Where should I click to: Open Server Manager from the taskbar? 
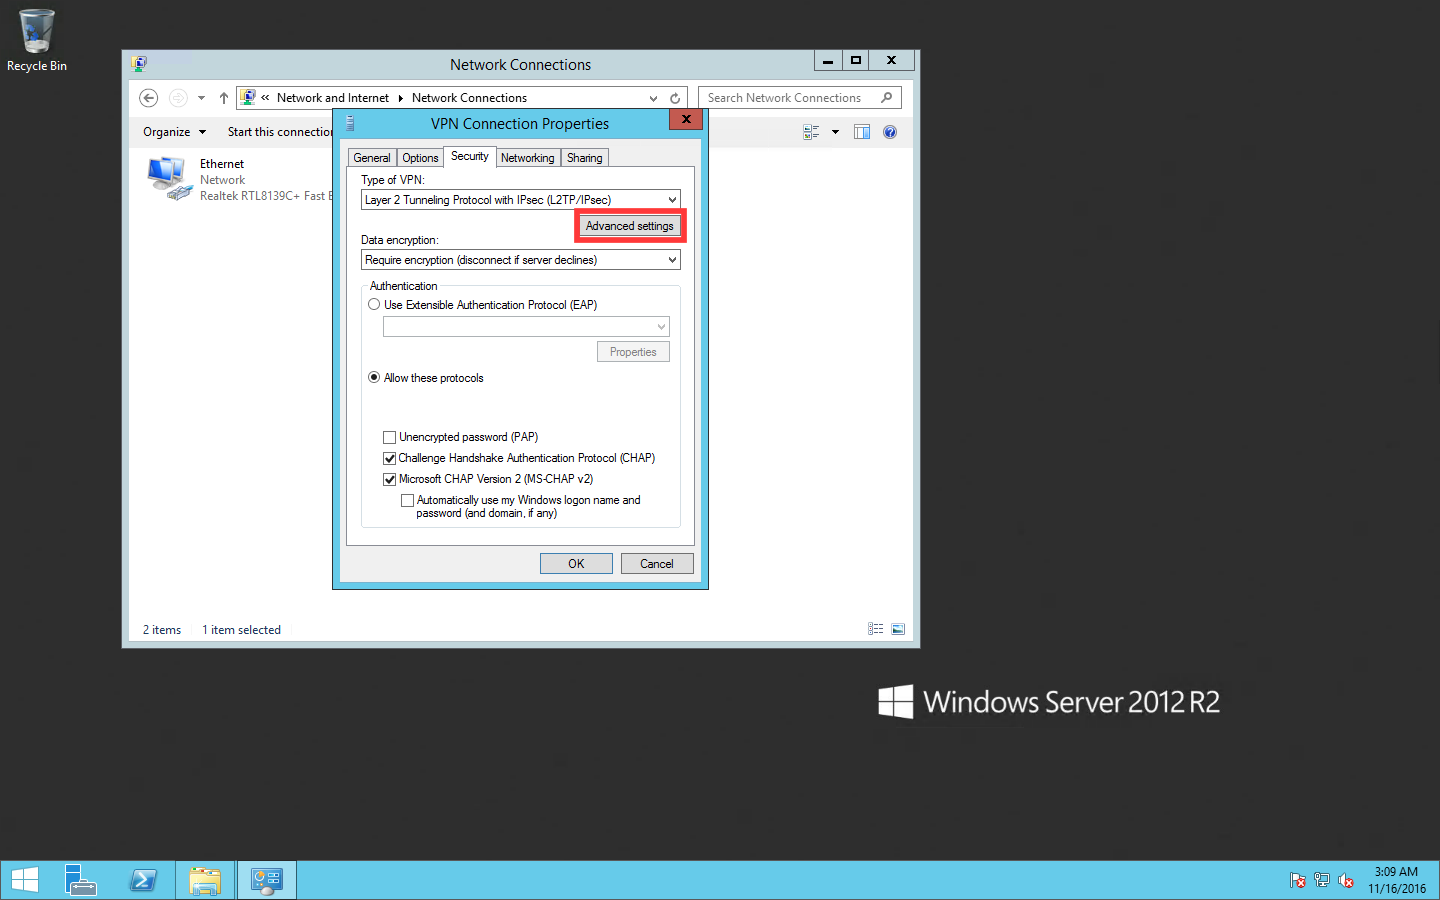pyautogui.click(x=81, y=880)
